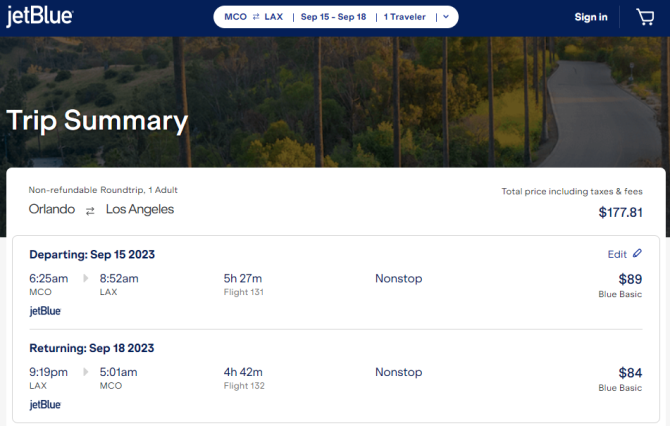Image resolution: width=670 pixels, height=426 pixels.
Task: Click the $177.81 total price
Action: pyautogui.click(x=620, y=212)
